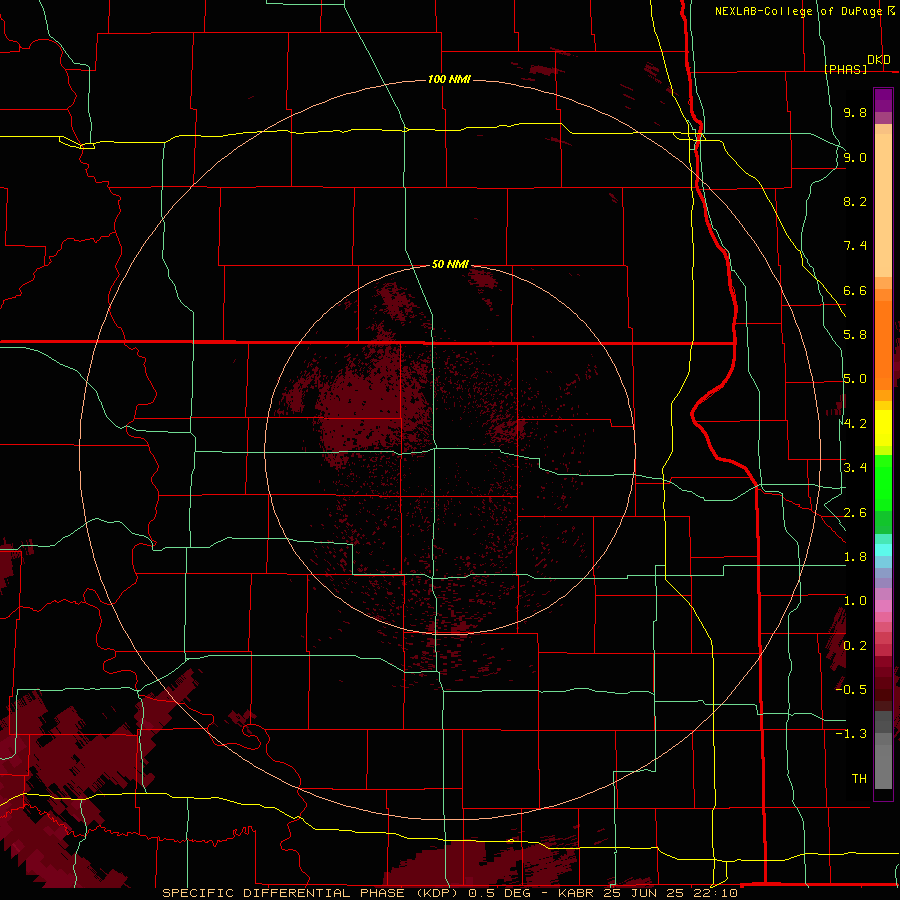900x900 pixels.
Task: Select the 5.8 scale value
Action: click(x=855, y=335)
